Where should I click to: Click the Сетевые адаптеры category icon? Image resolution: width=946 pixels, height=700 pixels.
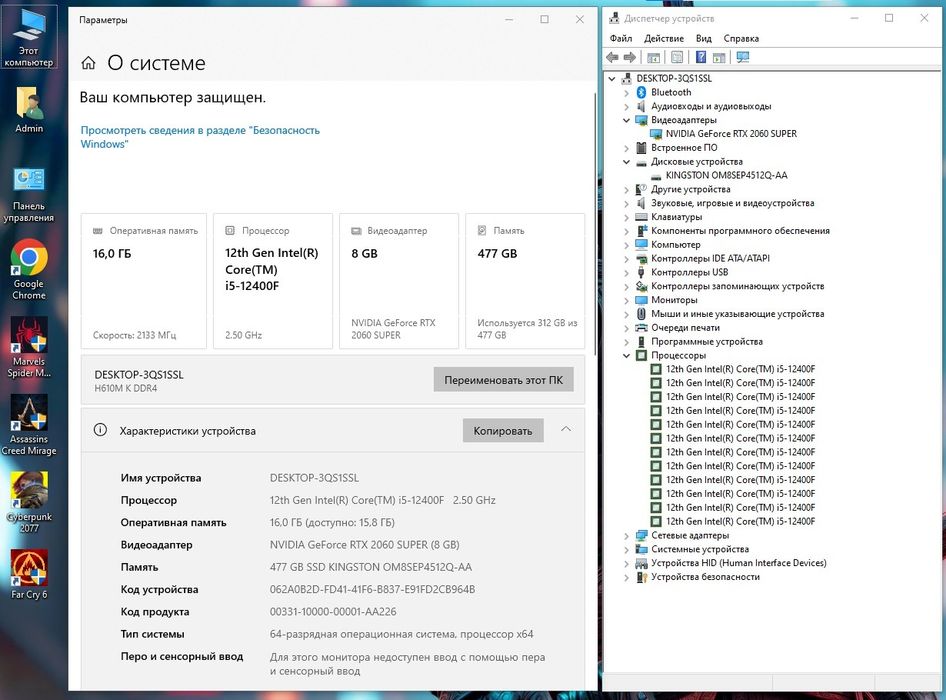[x=641, y=535]
